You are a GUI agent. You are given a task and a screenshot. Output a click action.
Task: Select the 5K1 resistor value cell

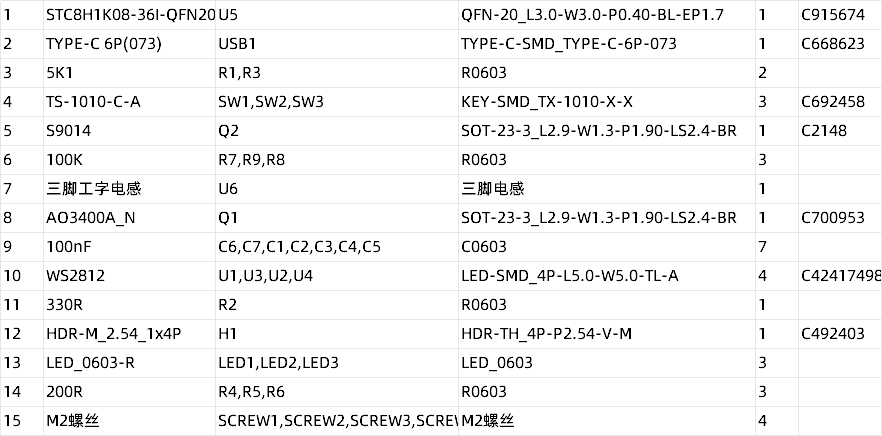pos(129,73)
